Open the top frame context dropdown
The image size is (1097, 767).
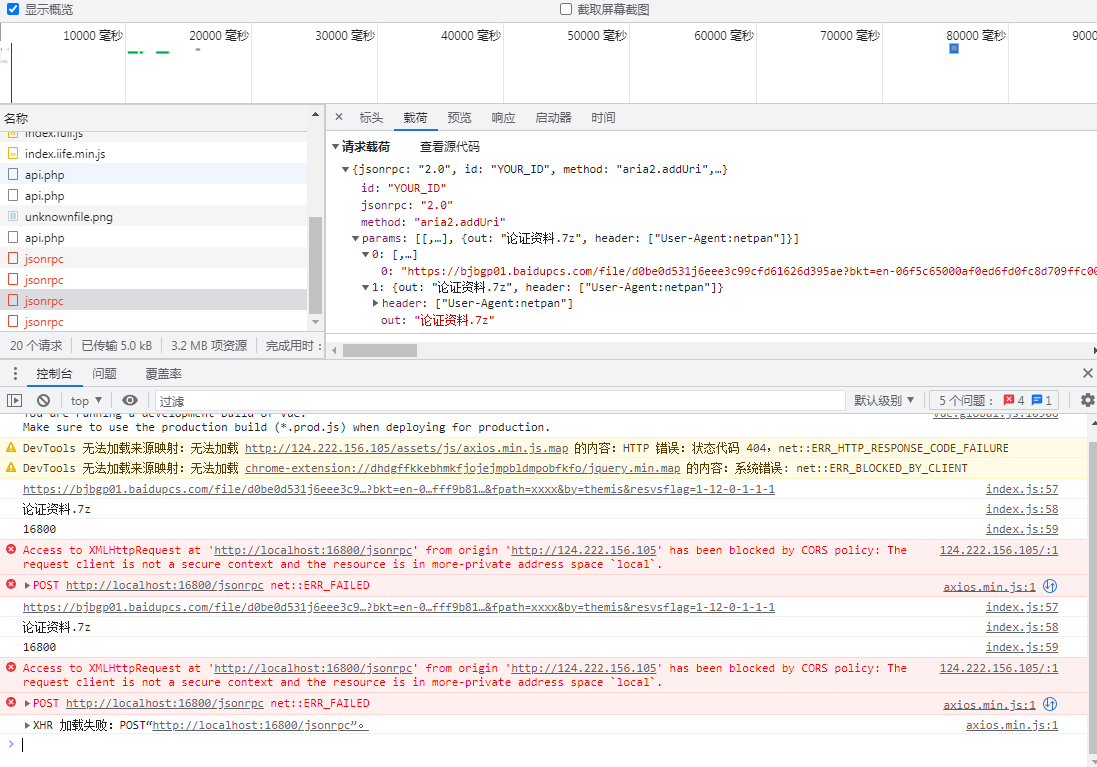[x=85, y=400]
